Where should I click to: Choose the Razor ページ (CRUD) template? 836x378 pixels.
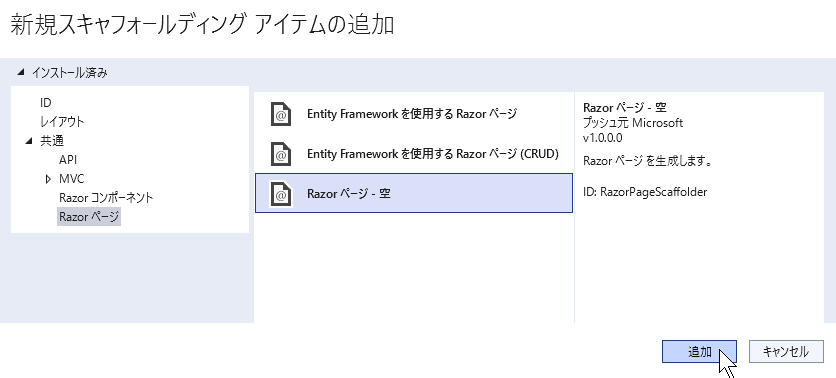tap(414, 154)
